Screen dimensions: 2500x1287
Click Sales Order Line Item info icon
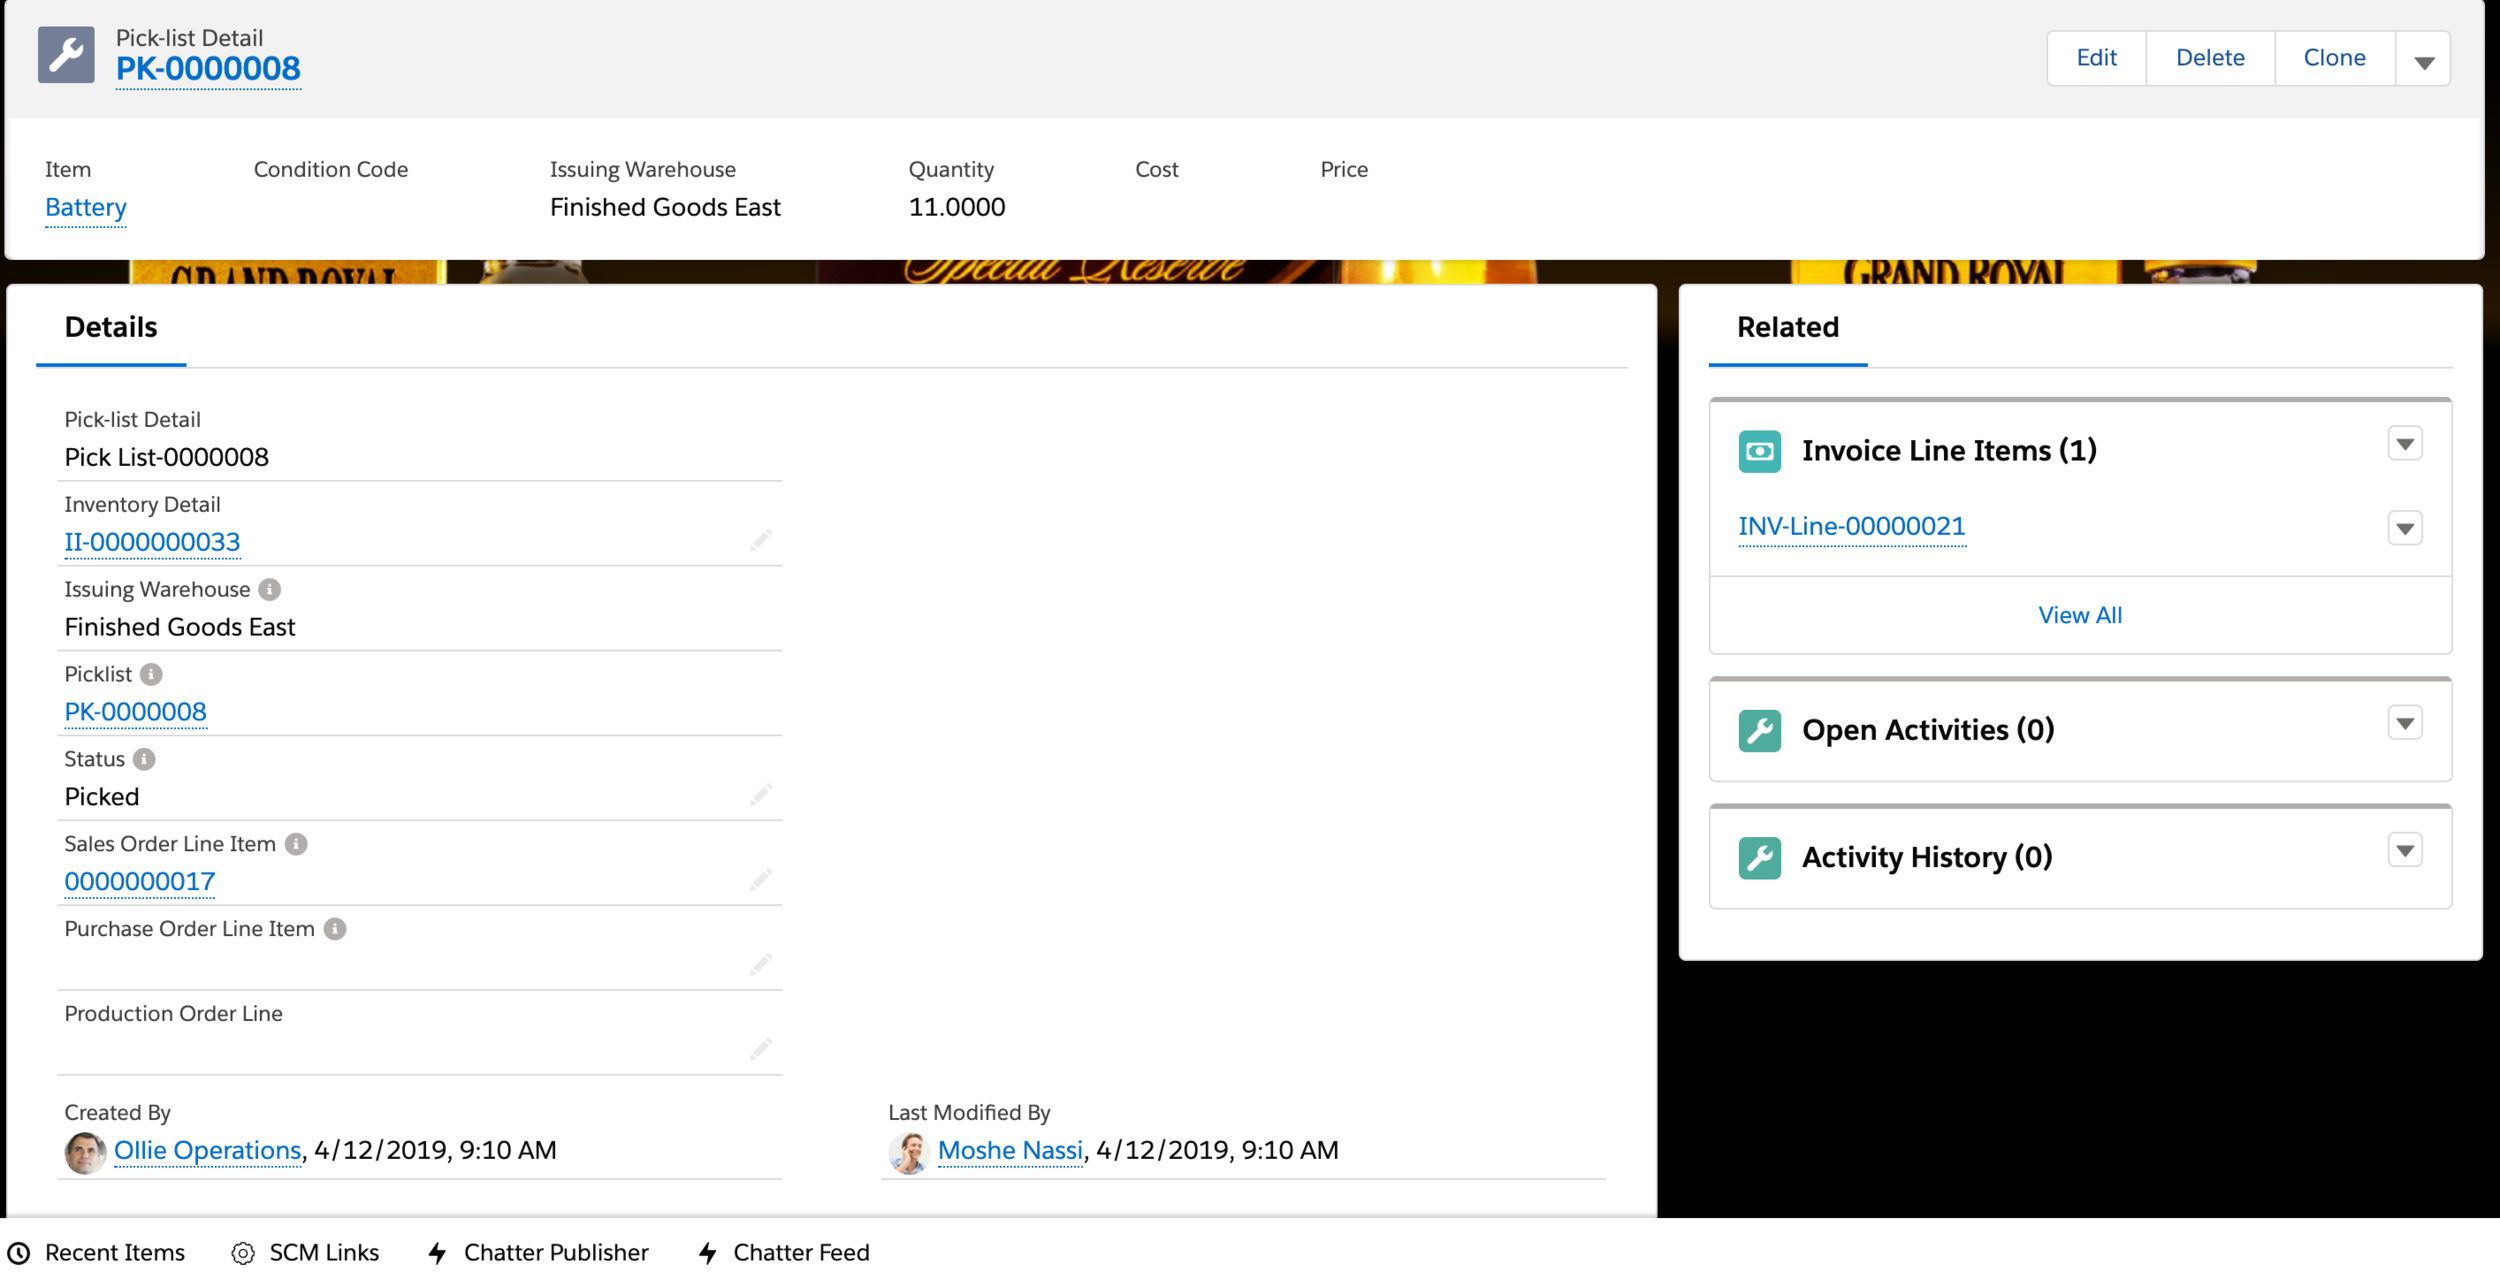pyautogui.click(x=296, y=845)
